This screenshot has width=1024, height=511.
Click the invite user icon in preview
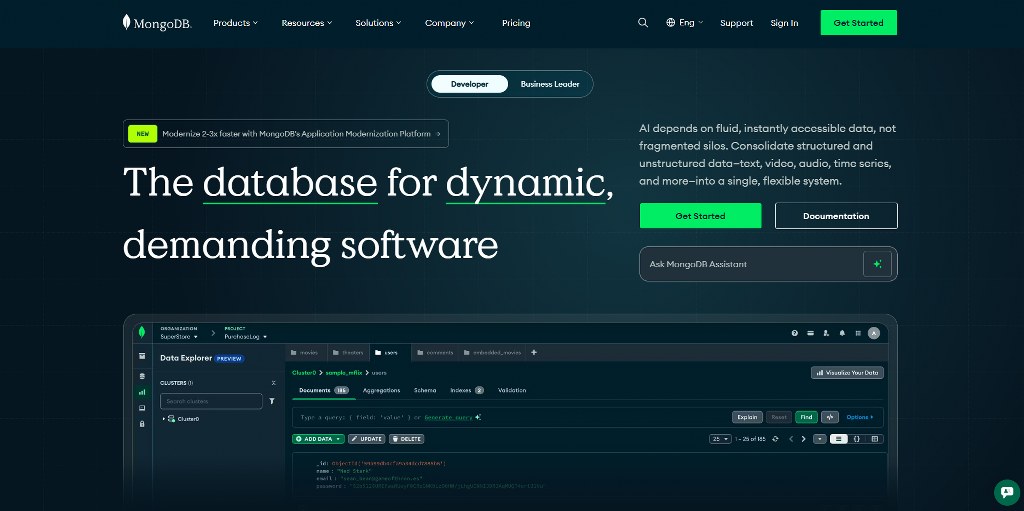(x=826, y=333)
